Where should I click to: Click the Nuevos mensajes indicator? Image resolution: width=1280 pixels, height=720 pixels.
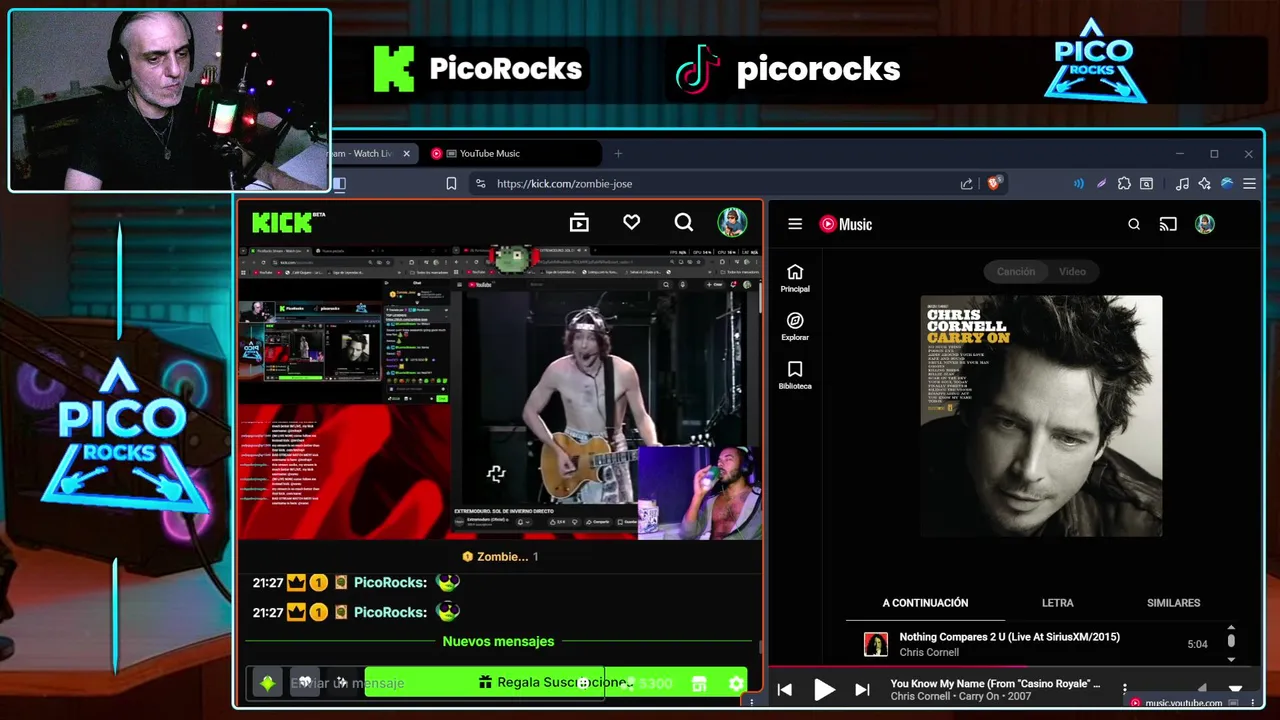click(x=498, y=641)
